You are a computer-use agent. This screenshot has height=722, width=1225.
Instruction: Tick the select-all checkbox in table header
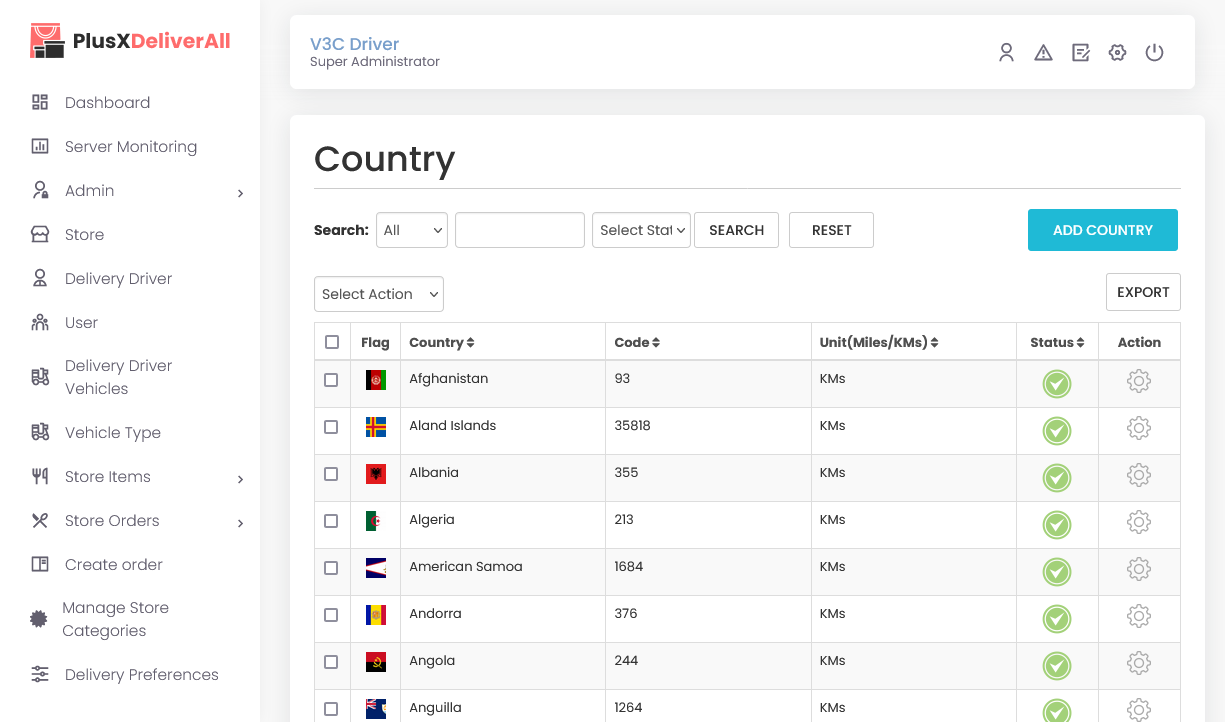pyautogui.click(x=332, y=342)
